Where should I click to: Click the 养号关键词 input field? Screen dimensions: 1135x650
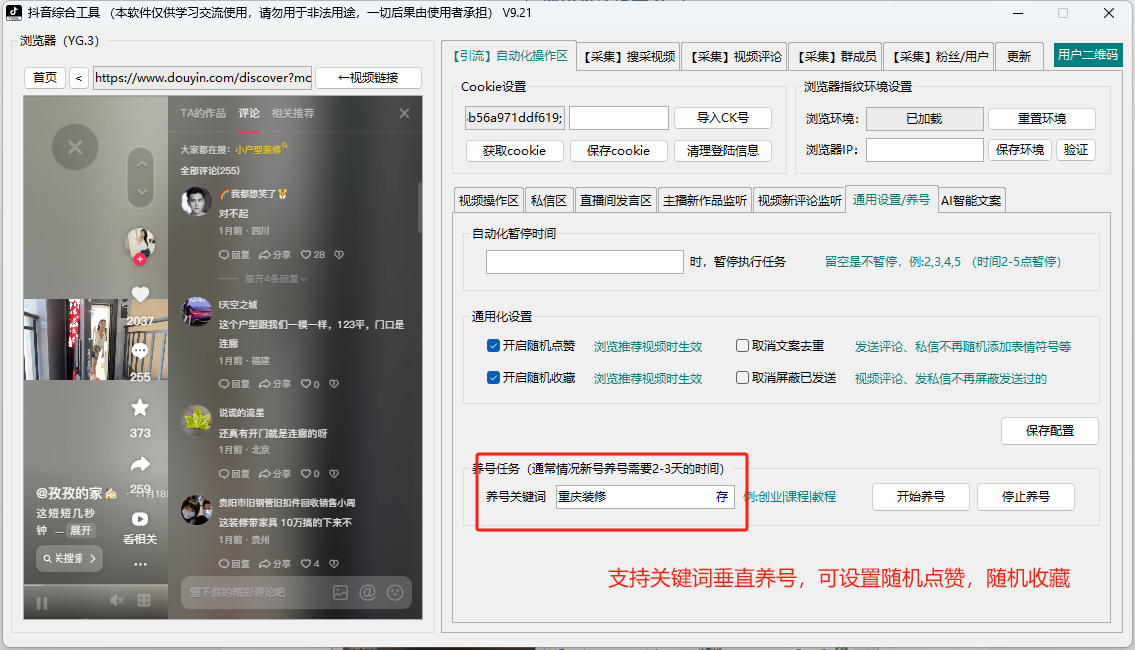(x=630, y=496)
